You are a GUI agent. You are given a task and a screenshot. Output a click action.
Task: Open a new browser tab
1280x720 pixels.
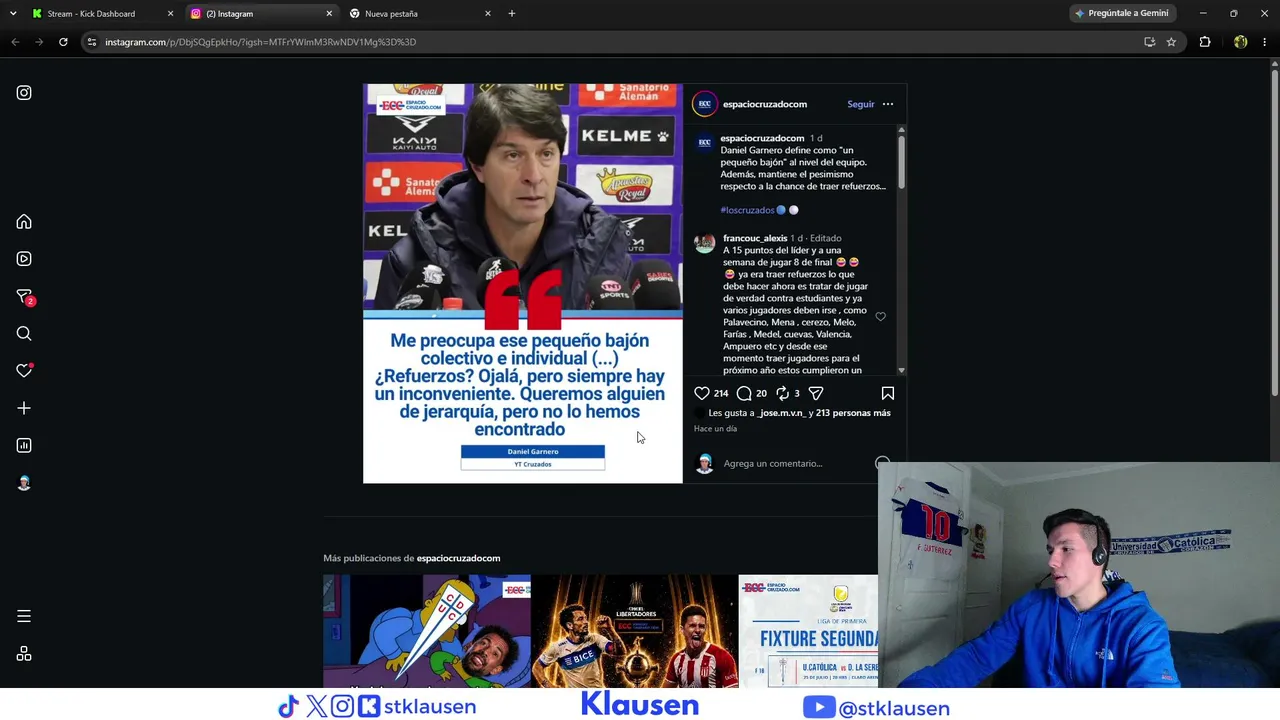(x=512, y=14)
